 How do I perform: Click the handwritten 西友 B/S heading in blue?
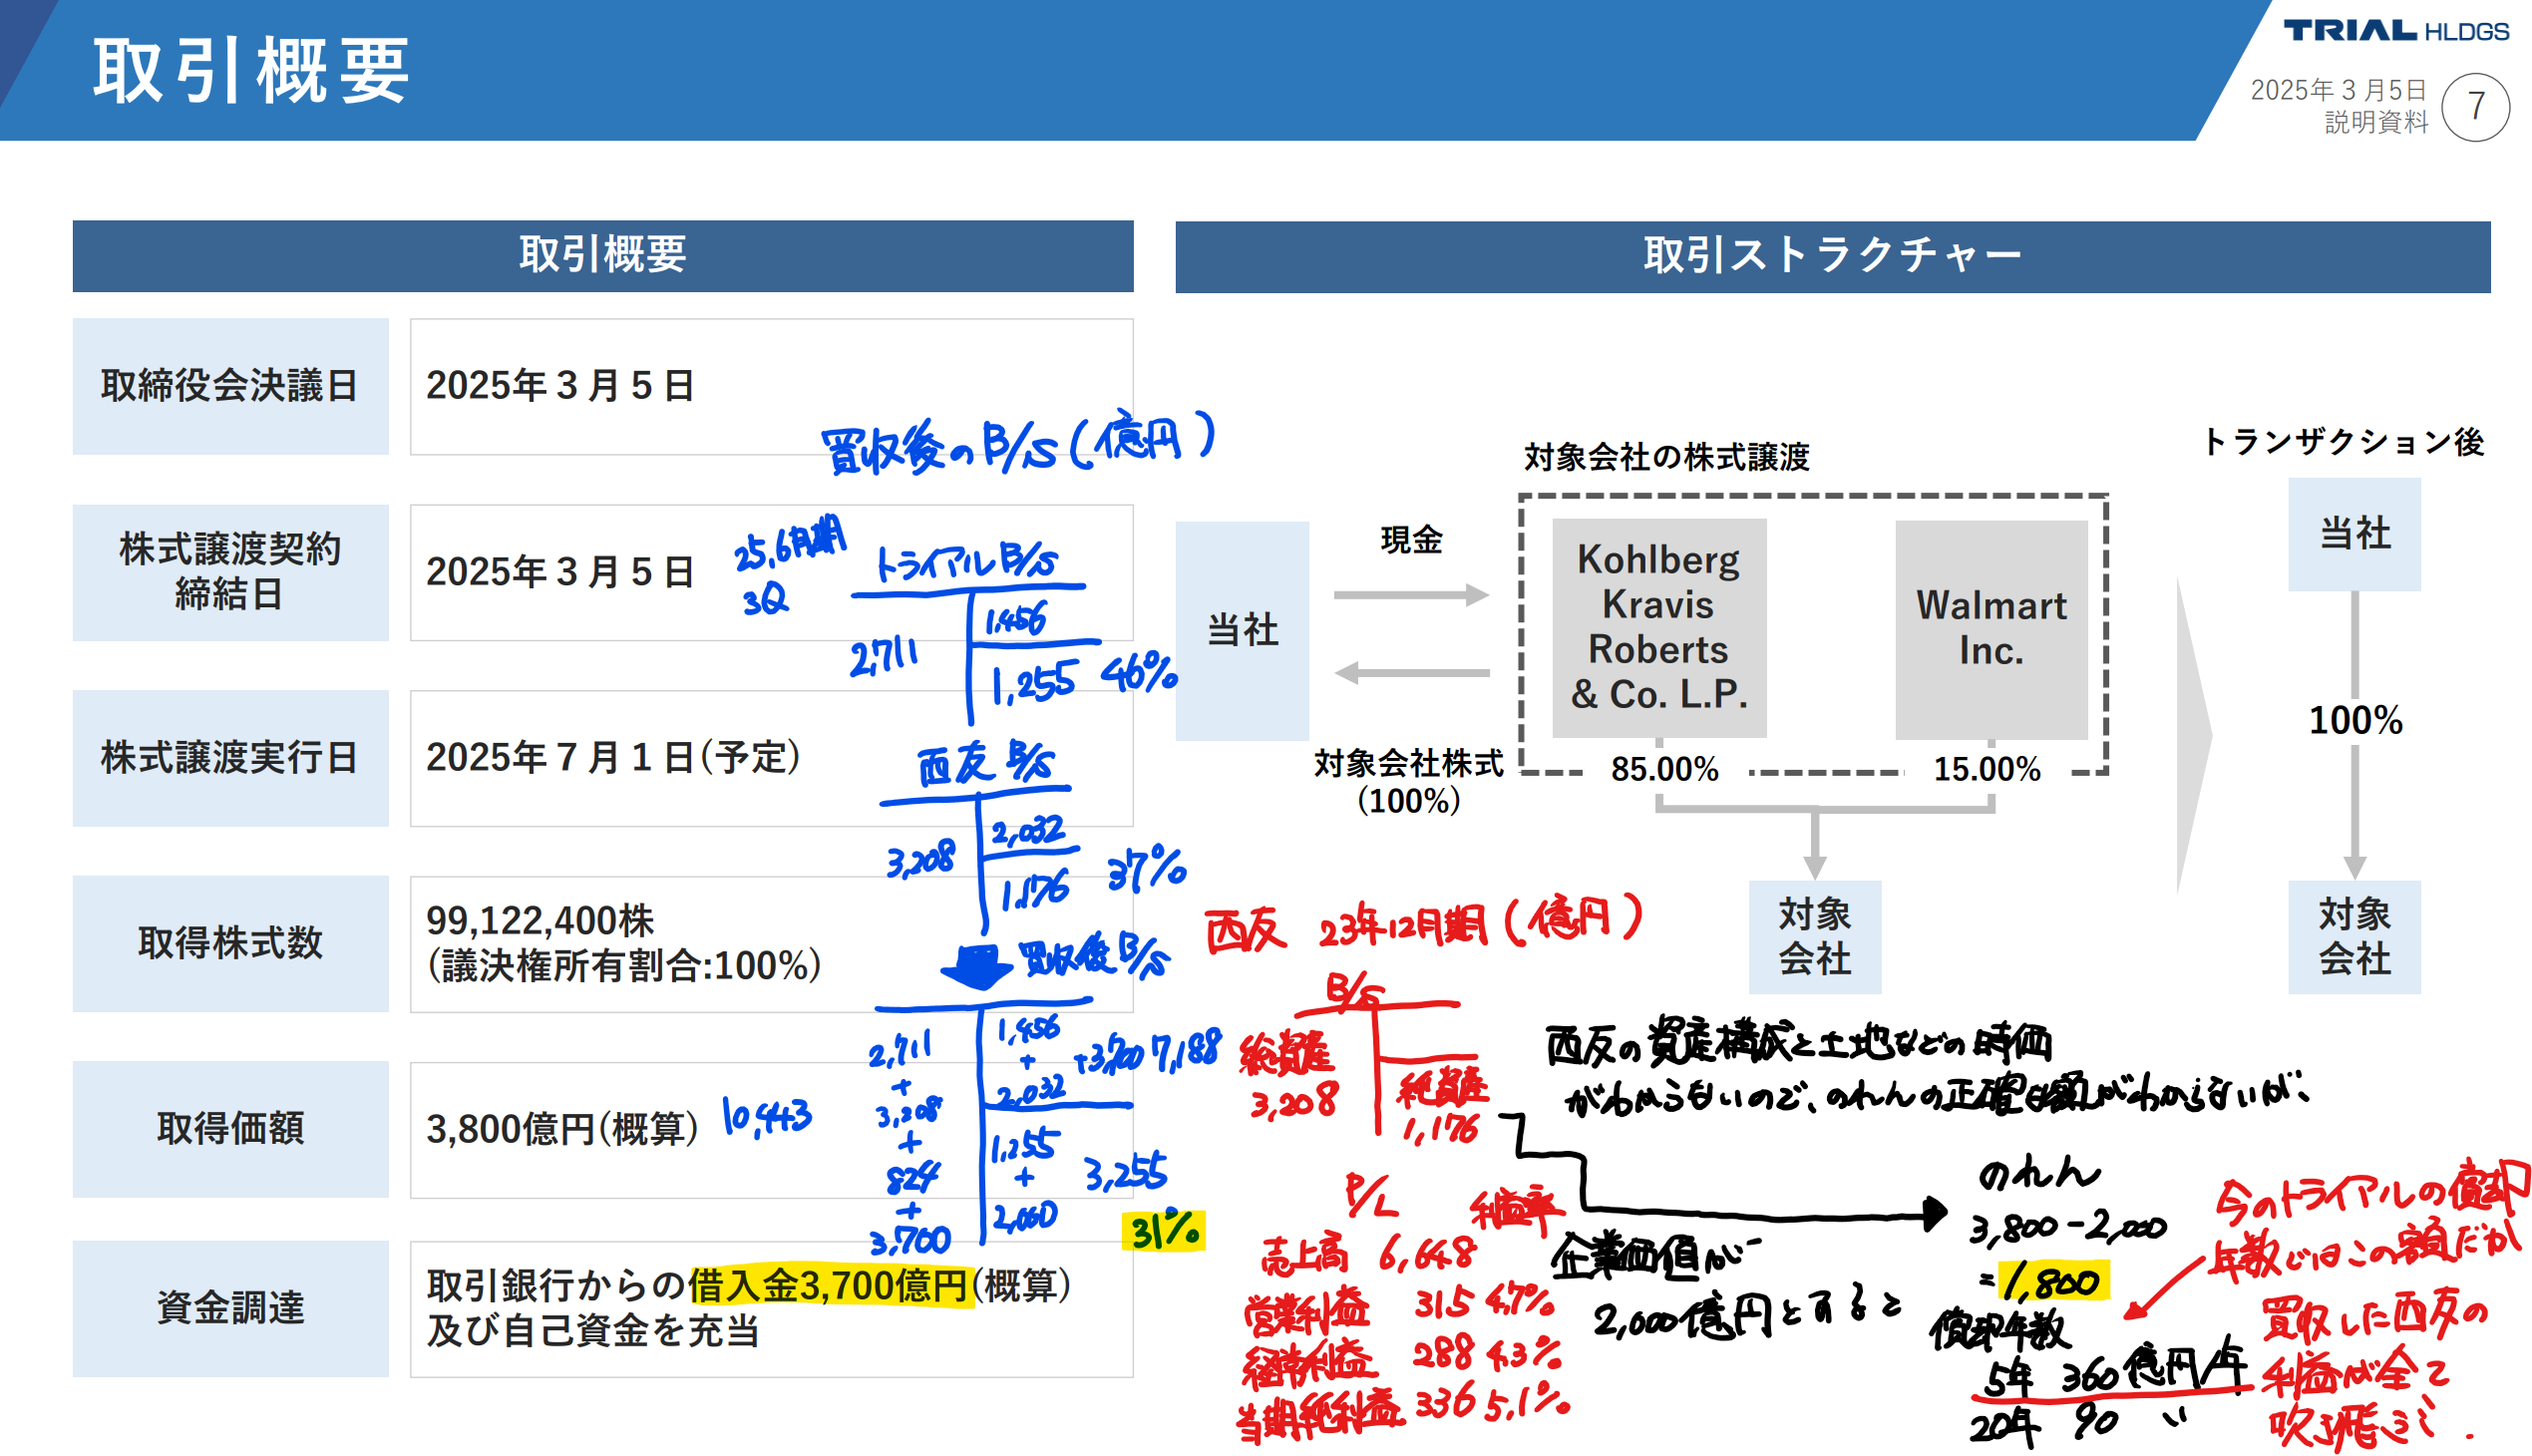point(985,765)
